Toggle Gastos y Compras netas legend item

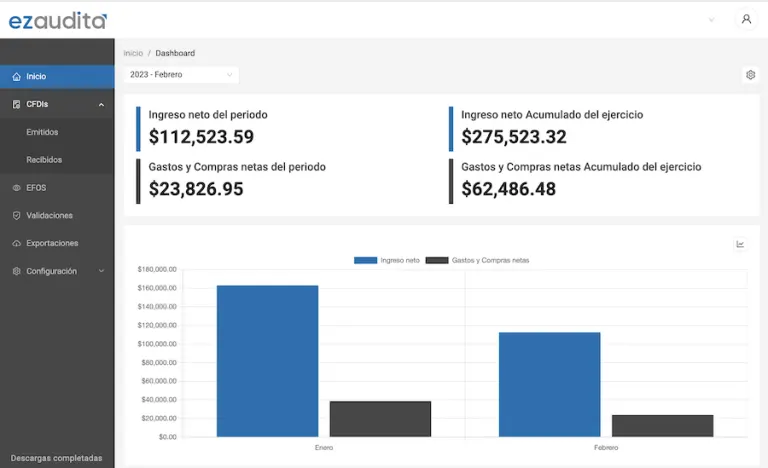click(477, 260)
